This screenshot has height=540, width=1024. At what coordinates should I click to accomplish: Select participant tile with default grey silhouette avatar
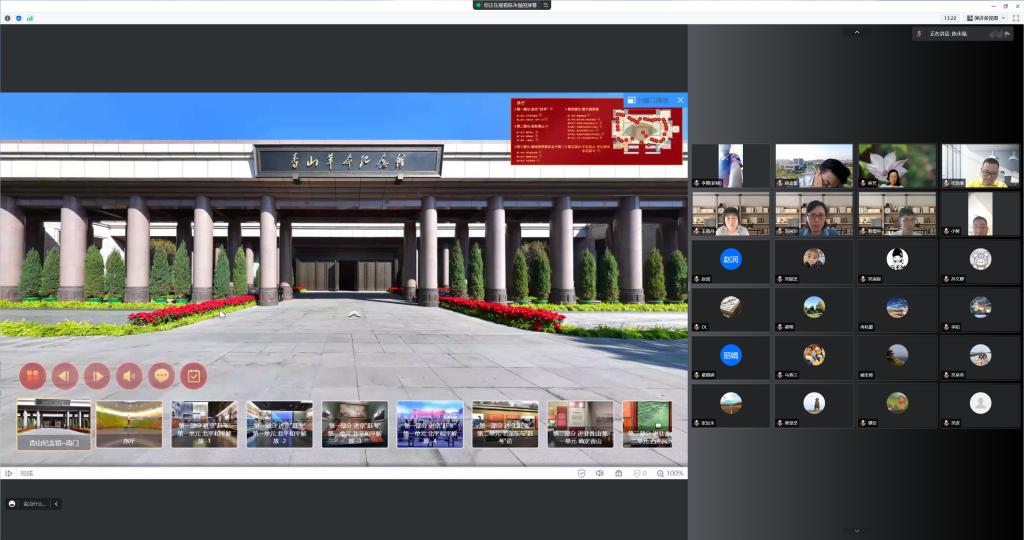980,405
